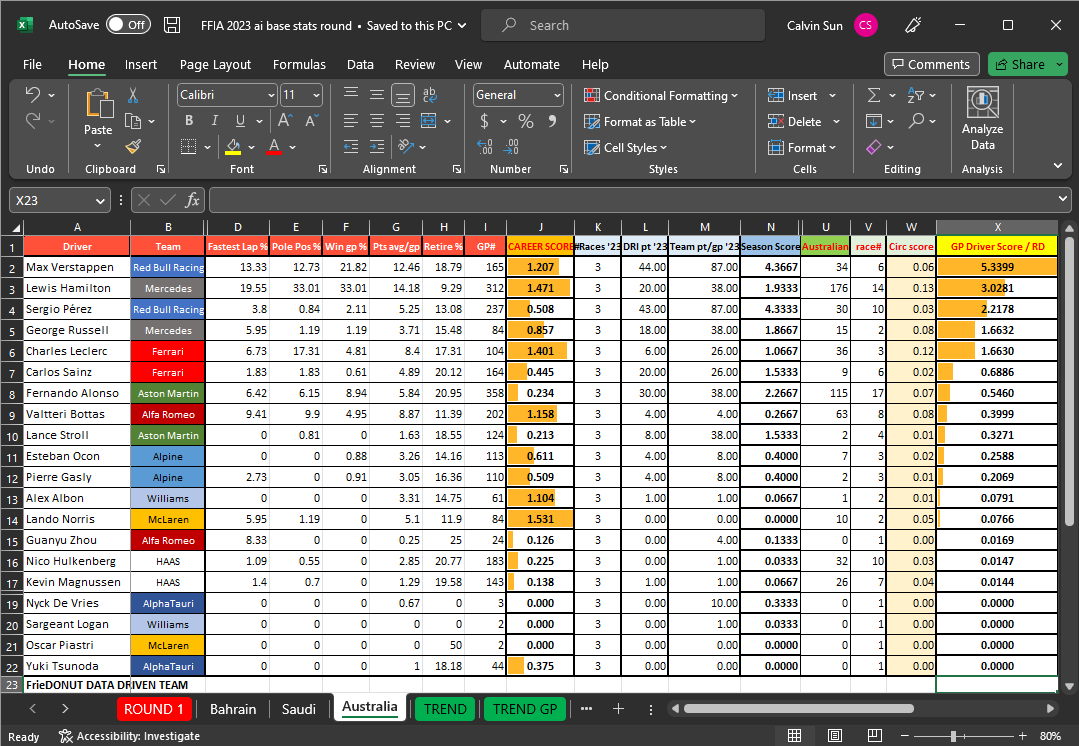The height and width of the screenshot is (746, 1079).
Task: Switch to the Formulas ribbon tab
Action: (299, 65)
